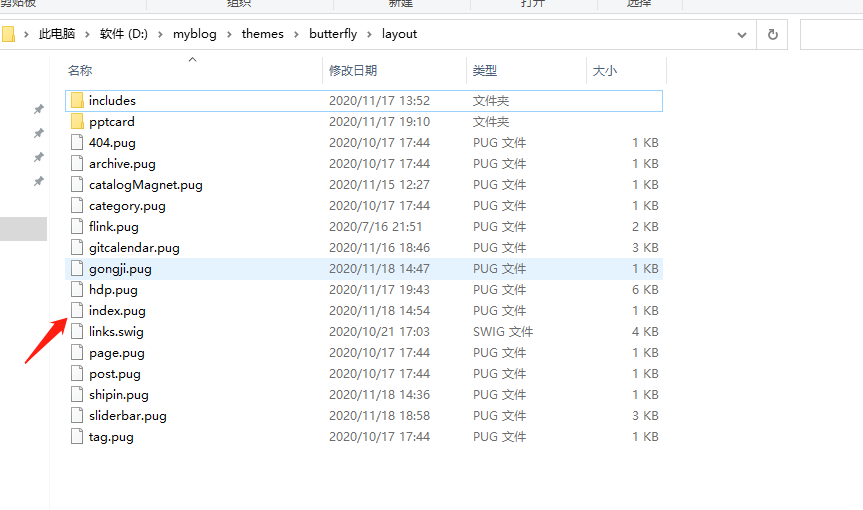
Task: Click the hdp.pug file icon
Action: pyautogui.click(x=77, y=289)
